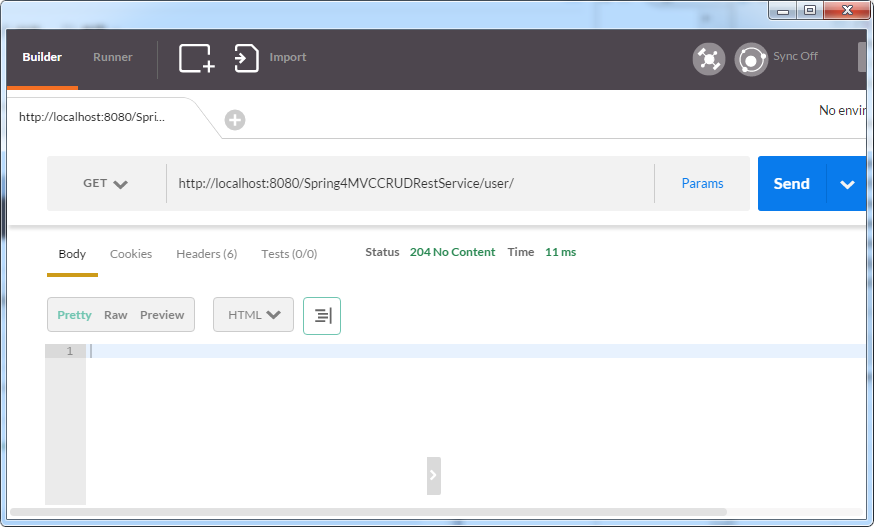Open the Send options dropdown arrow
The width and height of the screenshot is (874, 527).
pyautogui.click(x=847, y=184)
